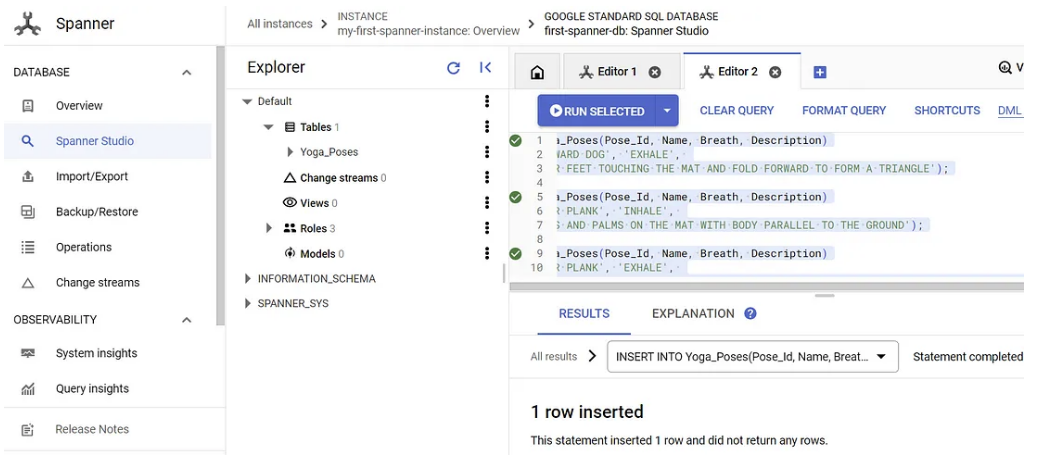Collapse the Explorer panel with arrow icon
Screen dimensions: 1055x475
[x=485, y=68]
